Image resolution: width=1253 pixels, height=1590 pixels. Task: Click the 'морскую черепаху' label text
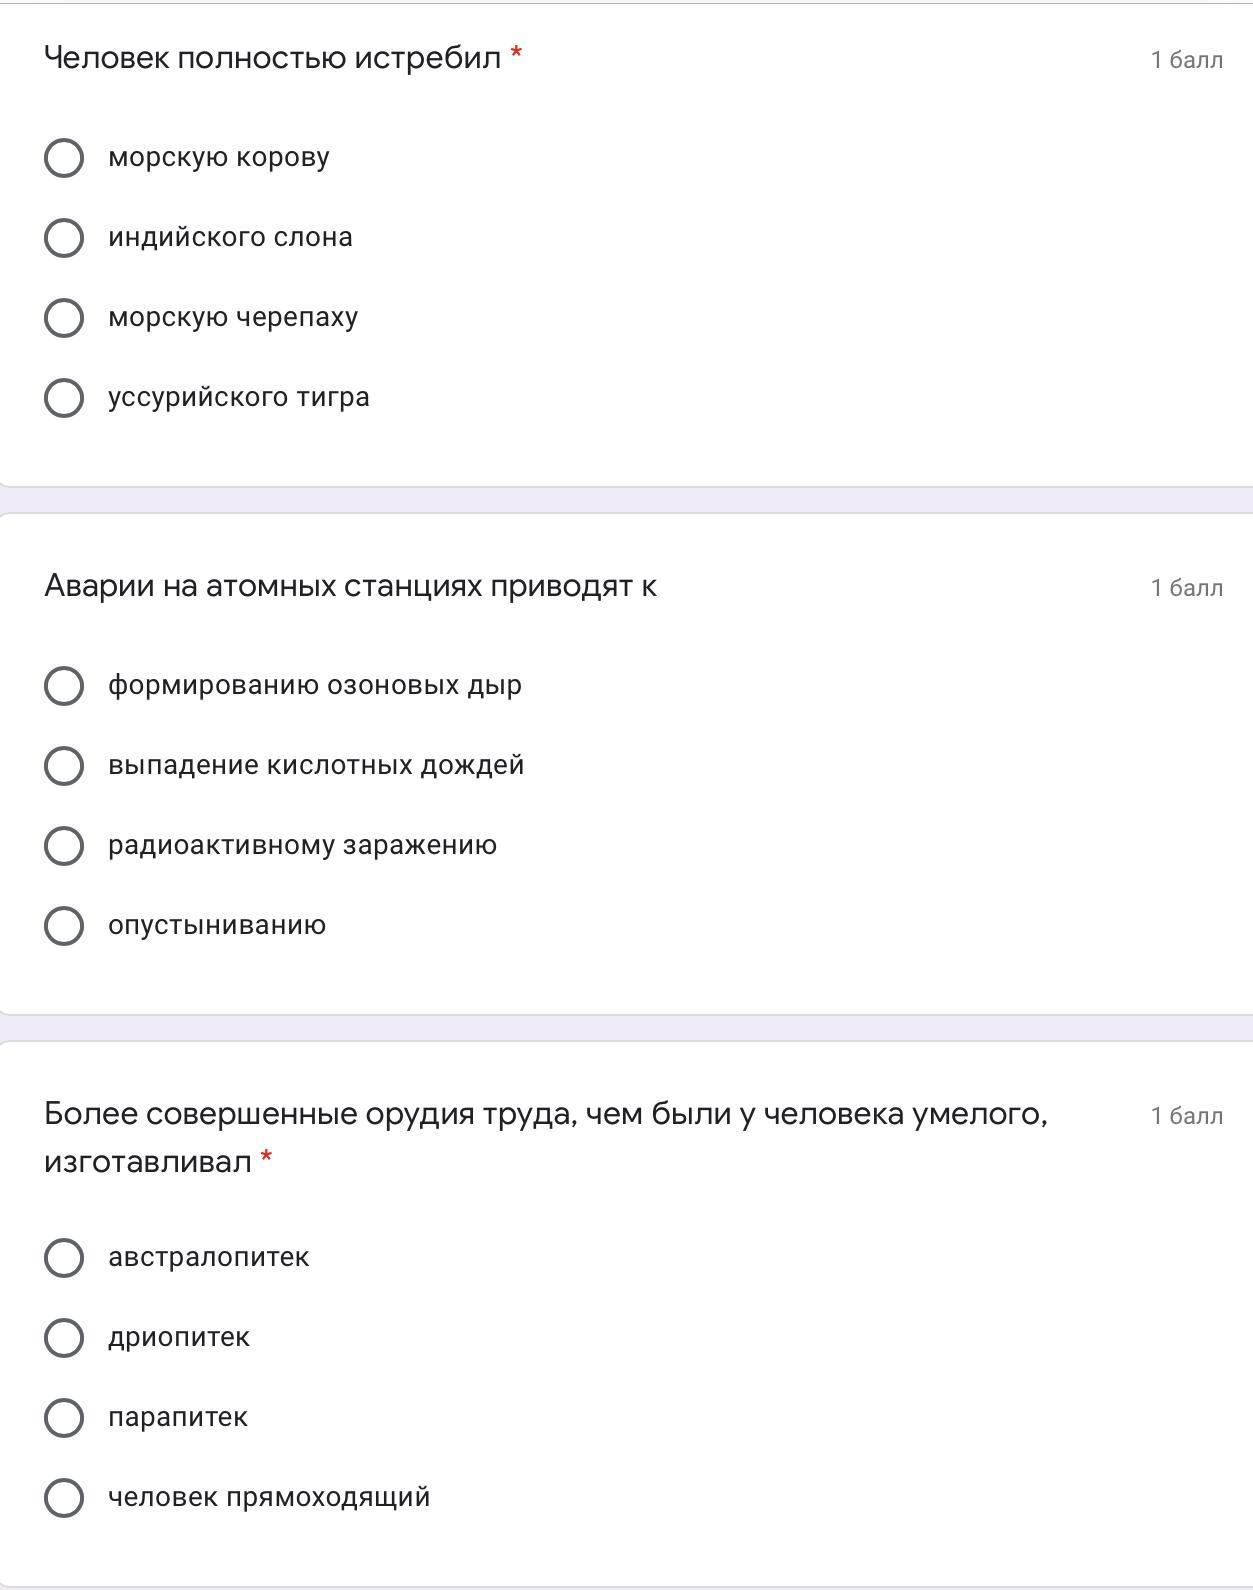(x=233, y=318)
